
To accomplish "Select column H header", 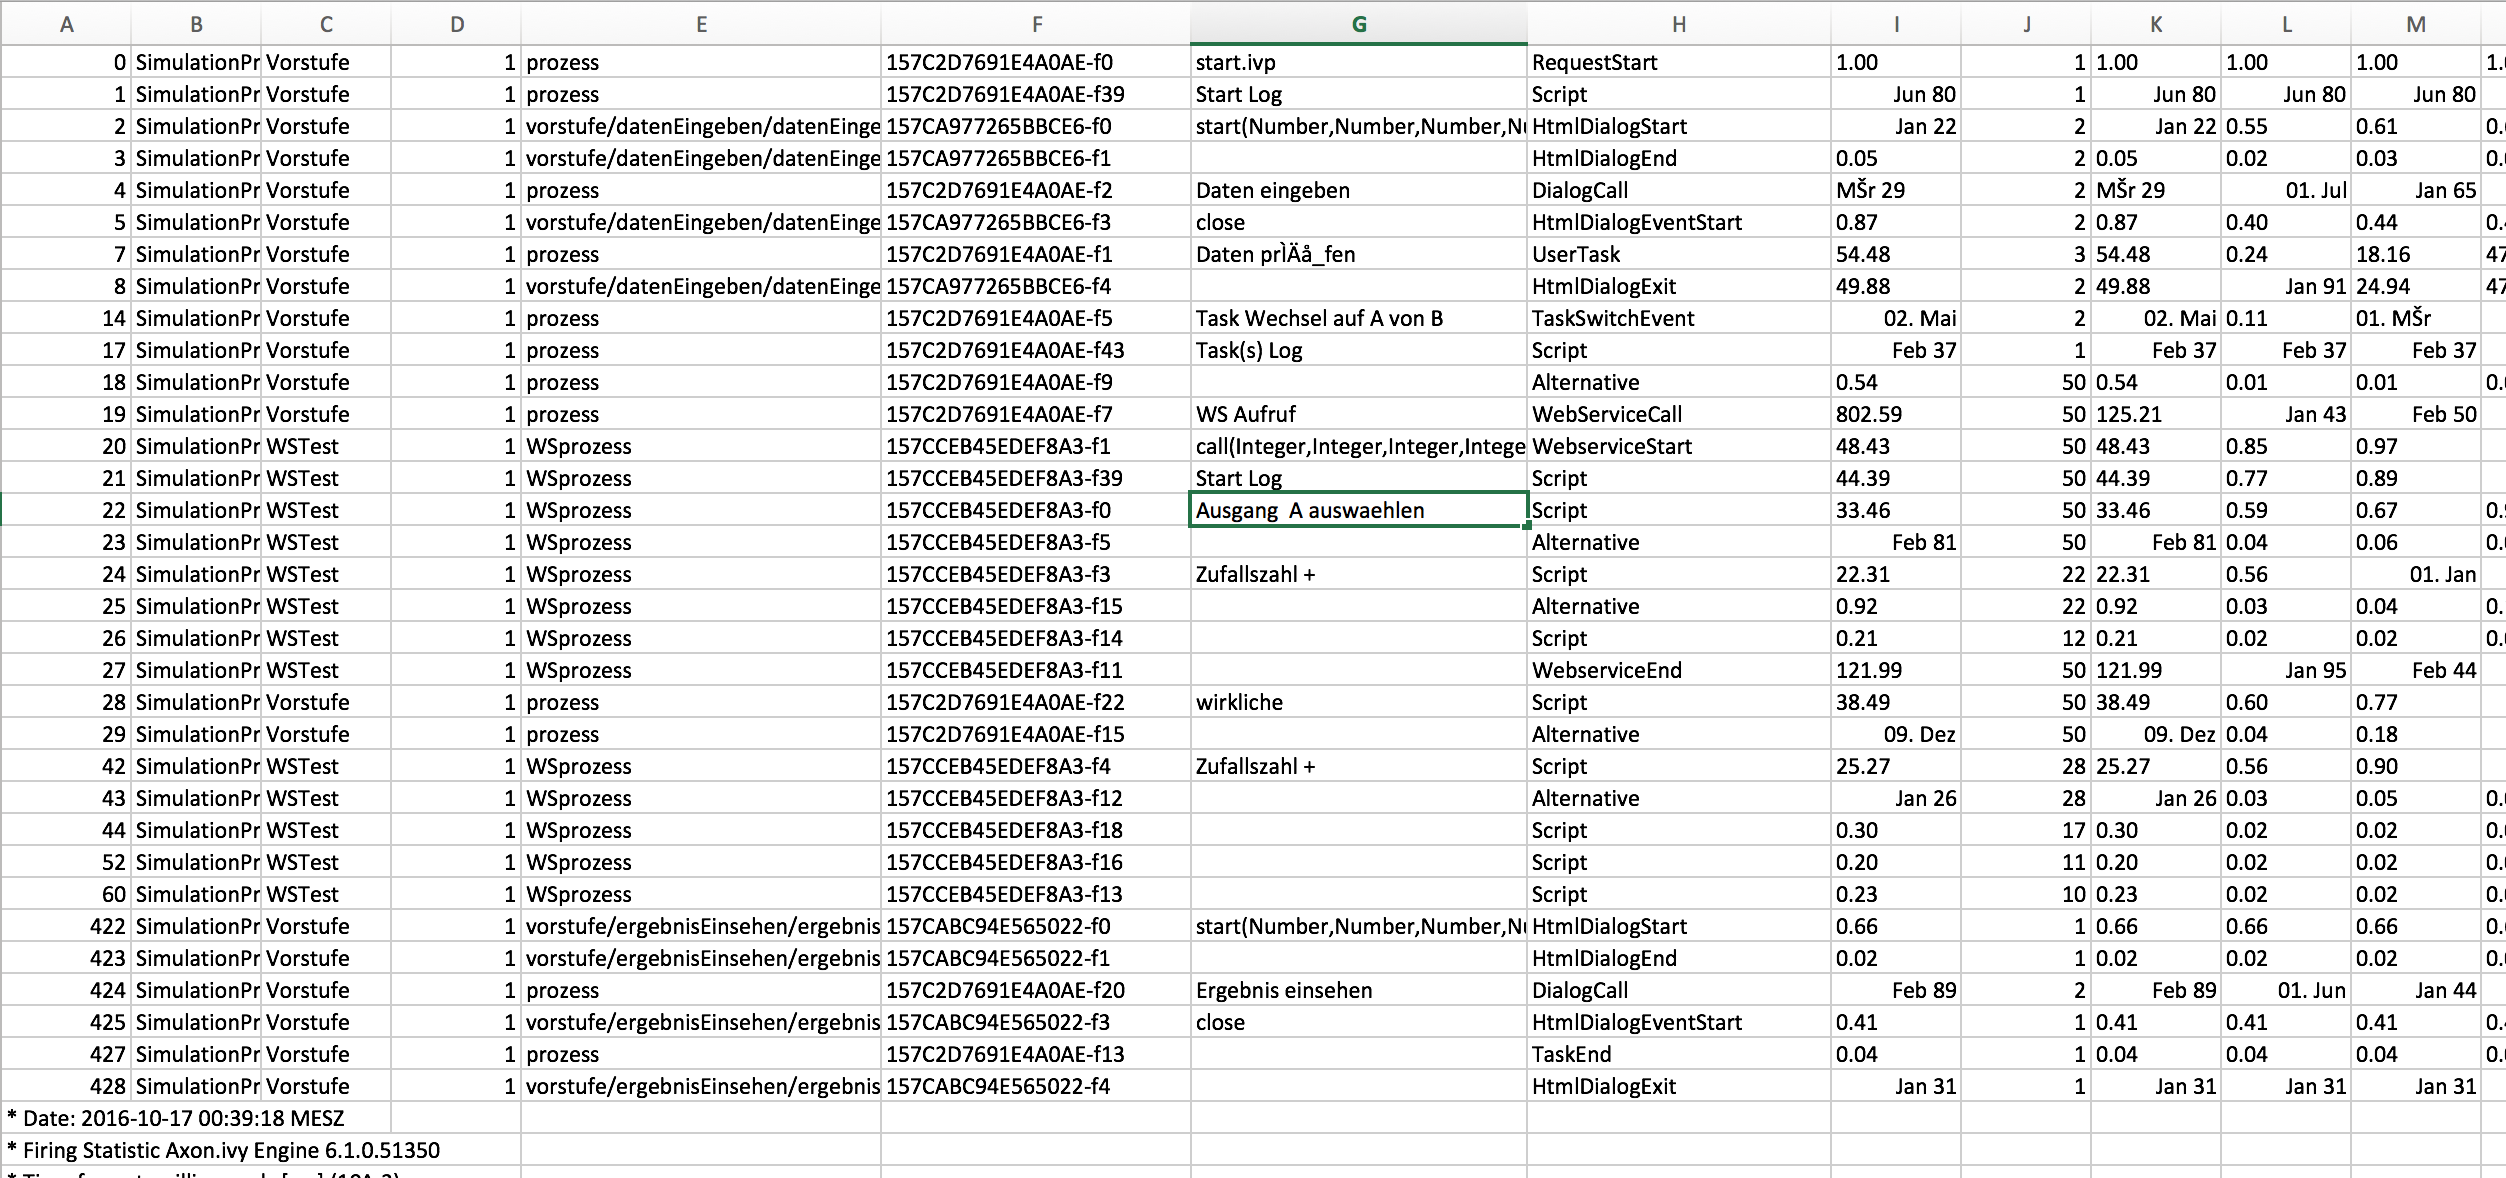I will point(1679,24).
